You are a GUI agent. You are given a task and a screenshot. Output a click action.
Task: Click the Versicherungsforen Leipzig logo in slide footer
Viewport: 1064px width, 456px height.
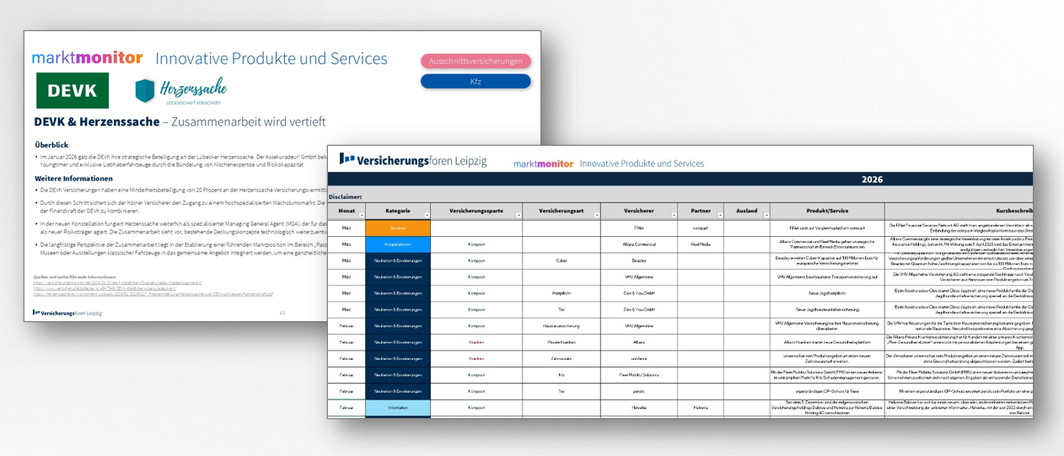click(67, 313)
